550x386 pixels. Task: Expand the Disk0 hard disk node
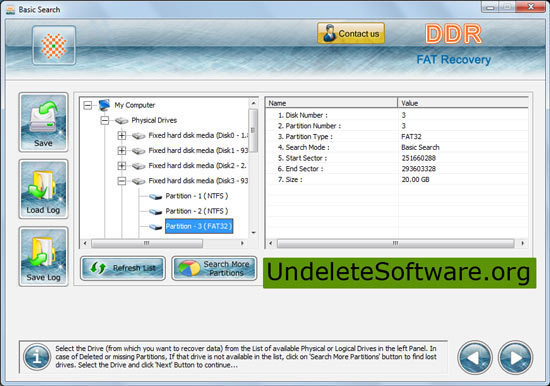(122, 135)
